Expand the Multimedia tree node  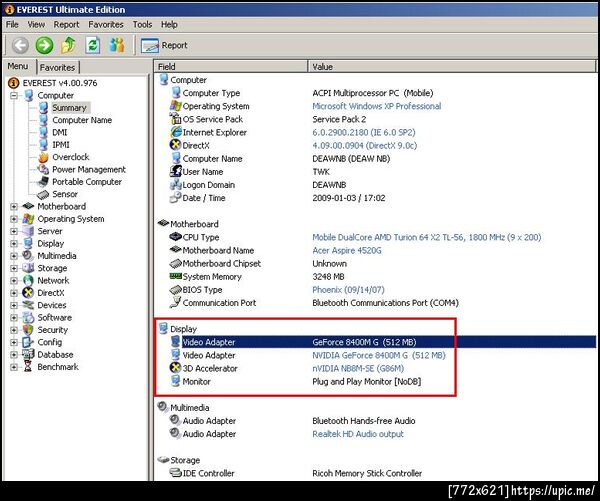click(14, 256)
